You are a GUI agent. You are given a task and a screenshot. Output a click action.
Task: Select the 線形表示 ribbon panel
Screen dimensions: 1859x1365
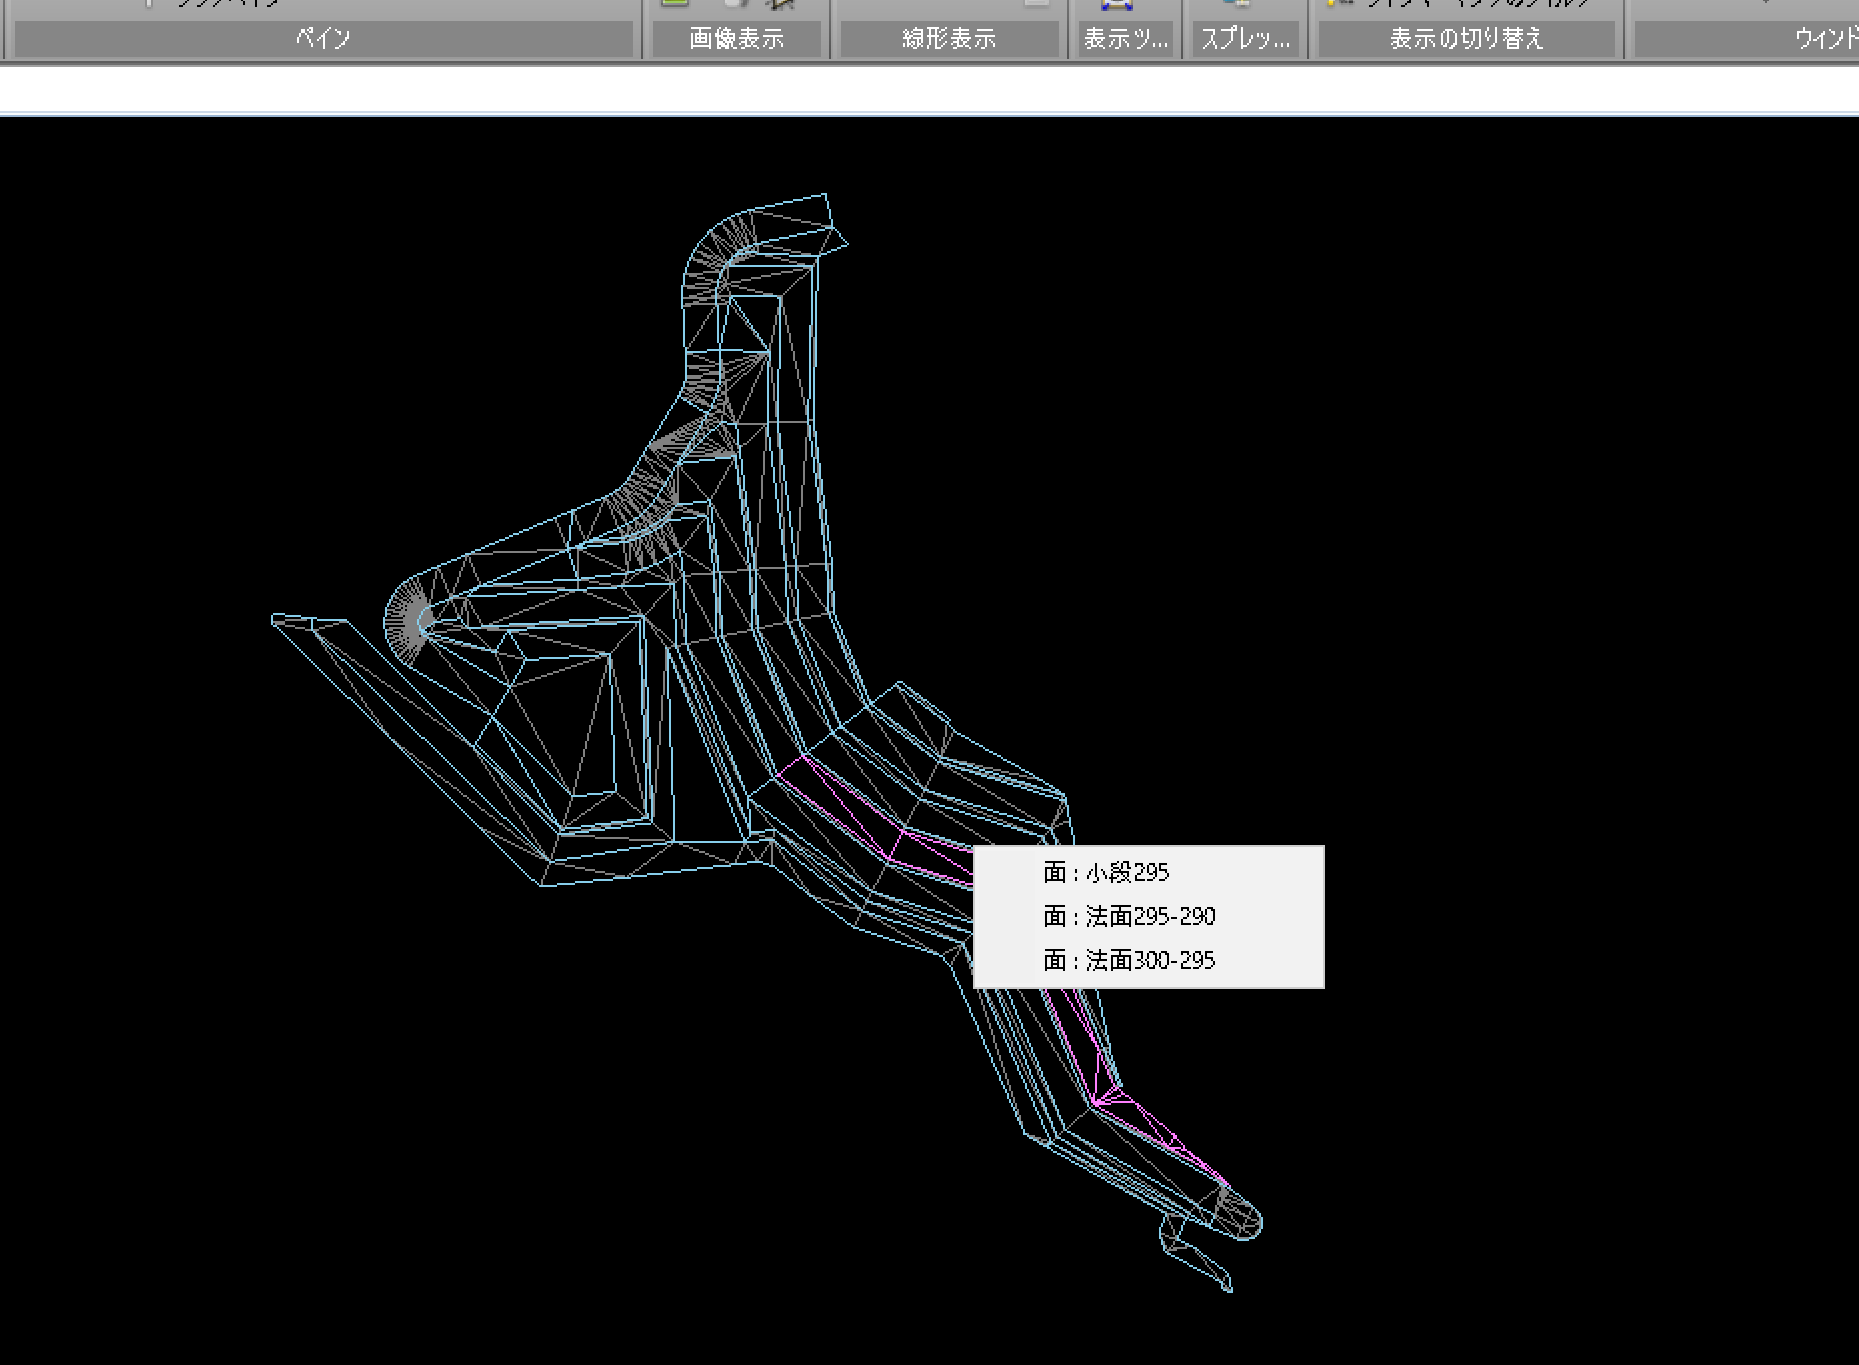pos(949,39)
